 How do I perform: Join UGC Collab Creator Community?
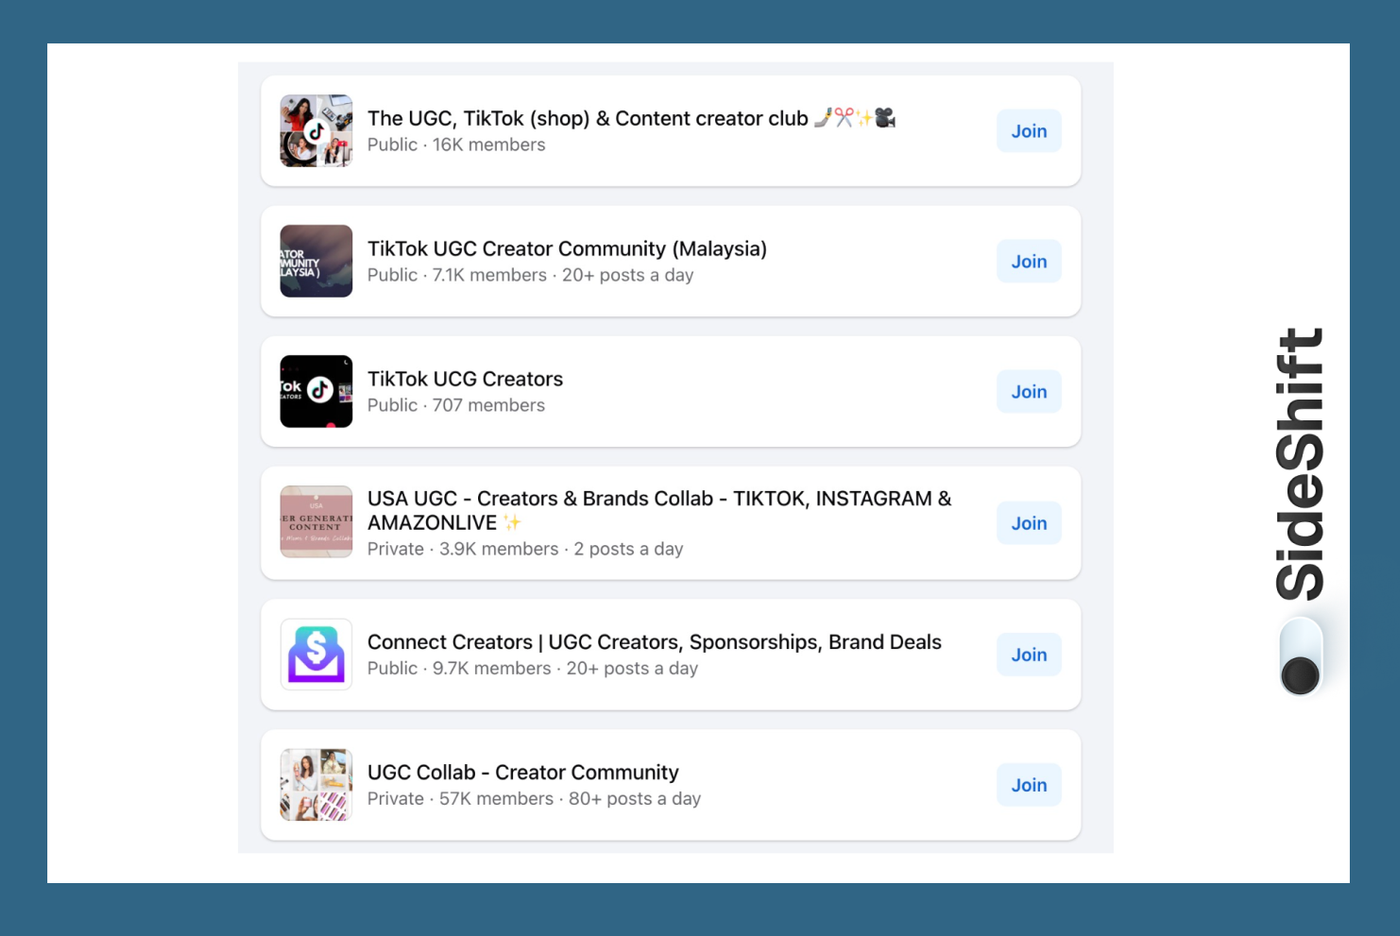[x=1028, y=785]
